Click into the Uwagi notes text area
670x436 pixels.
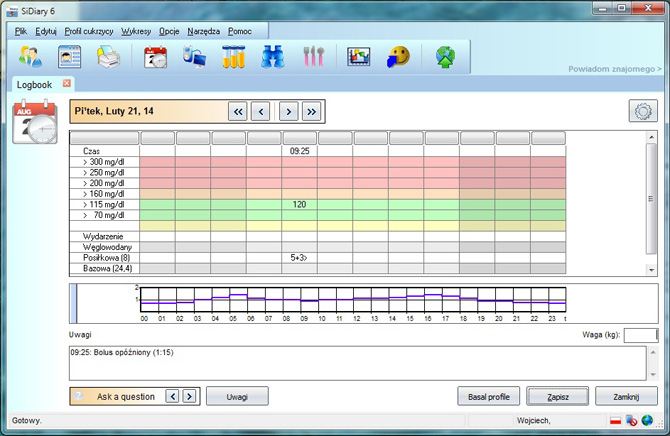[358, 363]
